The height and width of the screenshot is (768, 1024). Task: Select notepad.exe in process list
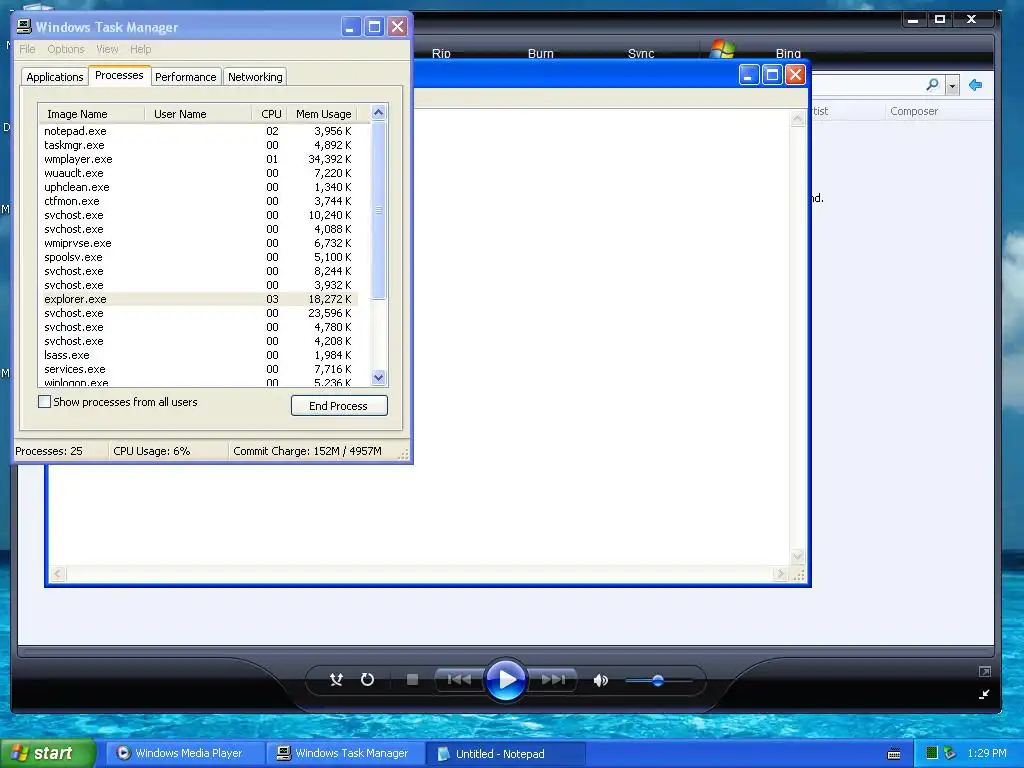point(198,131)
